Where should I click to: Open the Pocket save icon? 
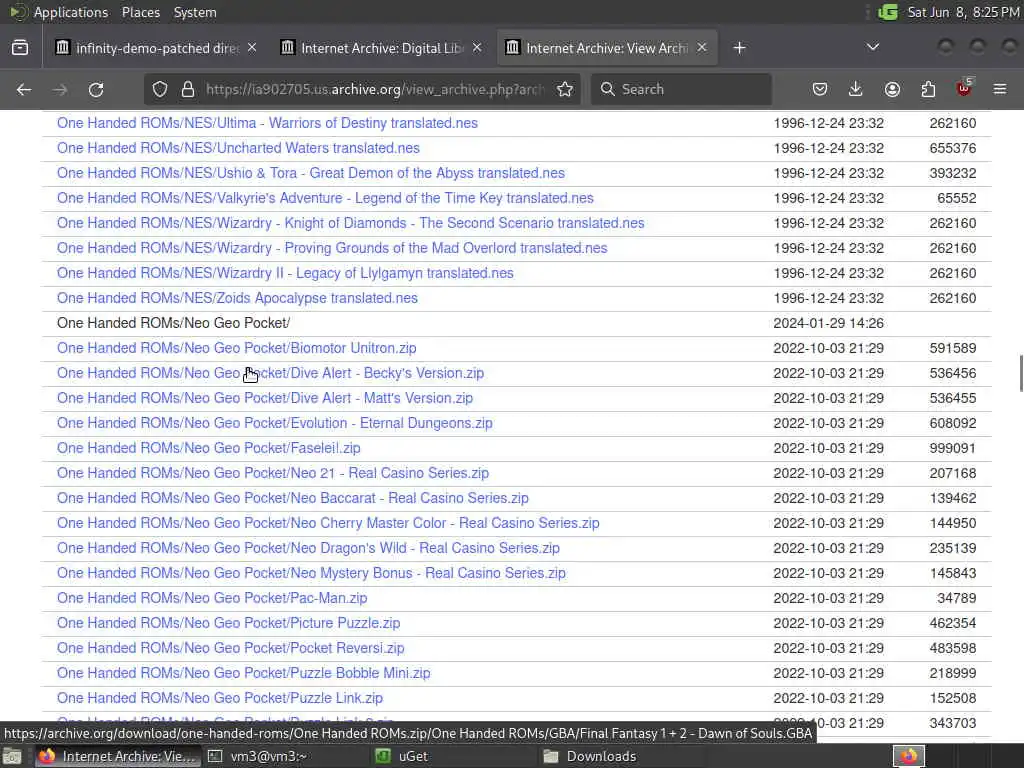[820, 89]
